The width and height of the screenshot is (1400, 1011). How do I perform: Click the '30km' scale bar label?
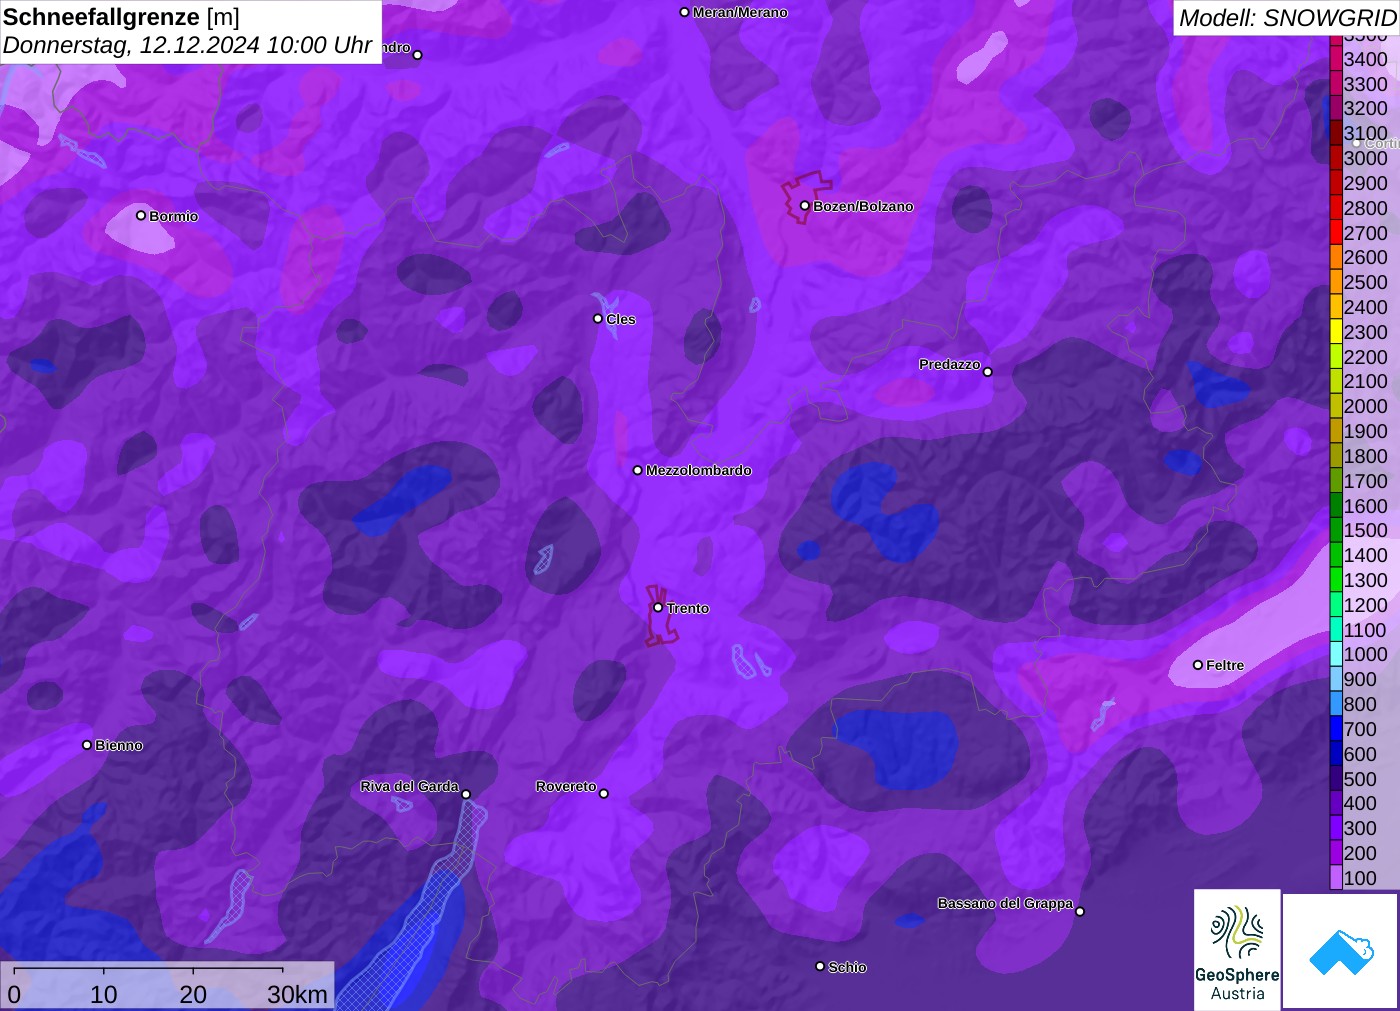point(297,994)
